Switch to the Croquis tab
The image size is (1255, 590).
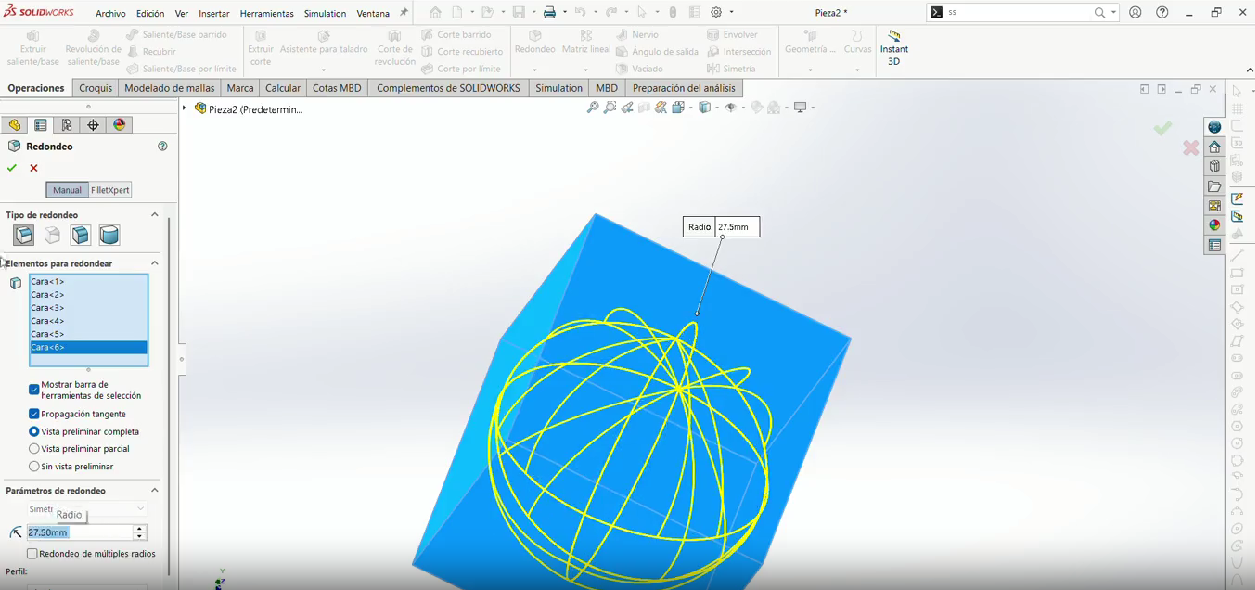click(x=96, y=88)
